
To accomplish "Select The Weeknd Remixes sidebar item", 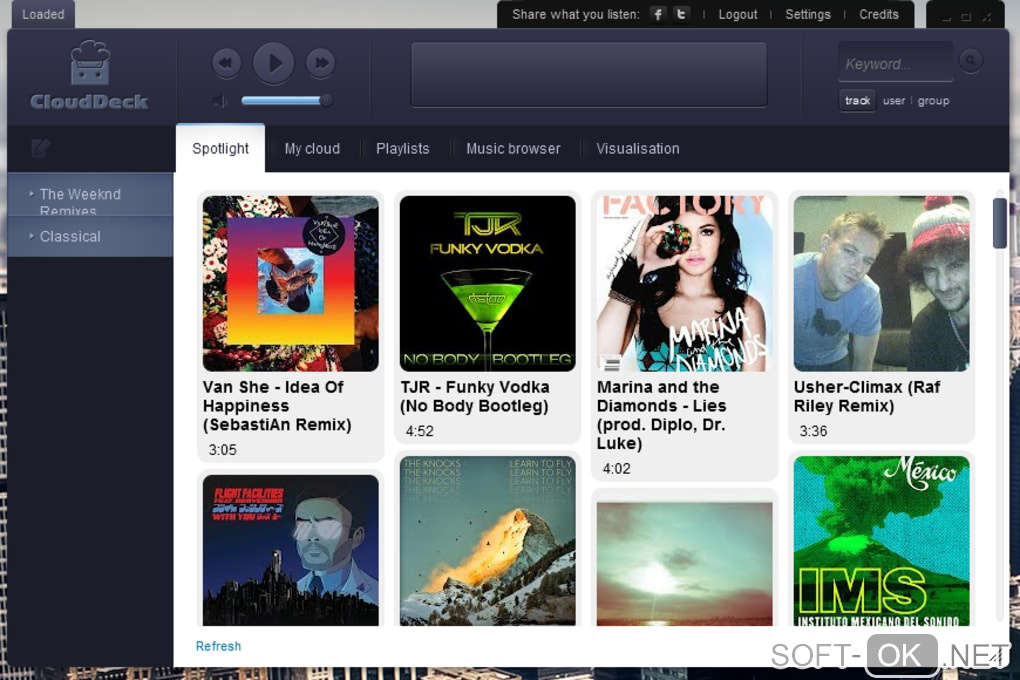I will tap(90, 195).
